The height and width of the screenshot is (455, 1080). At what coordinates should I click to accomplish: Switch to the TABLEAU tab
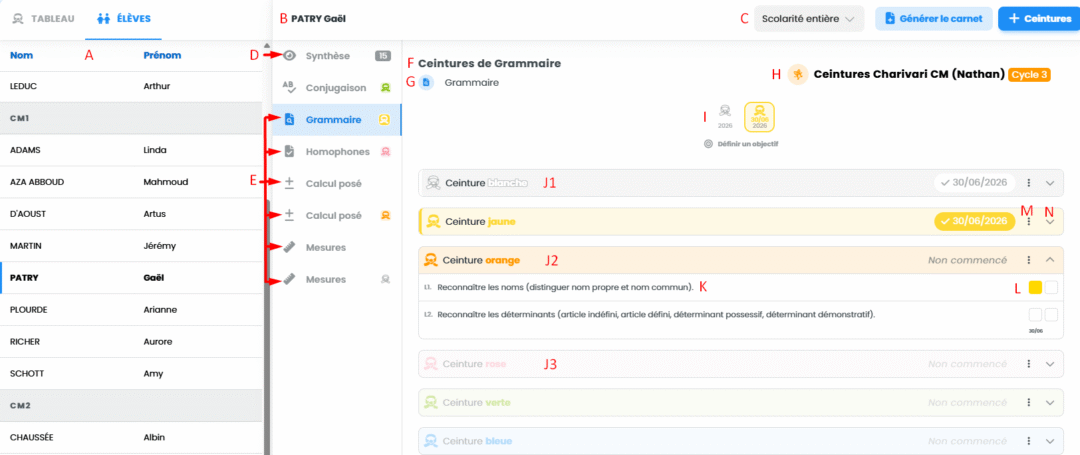coord(43,19)
